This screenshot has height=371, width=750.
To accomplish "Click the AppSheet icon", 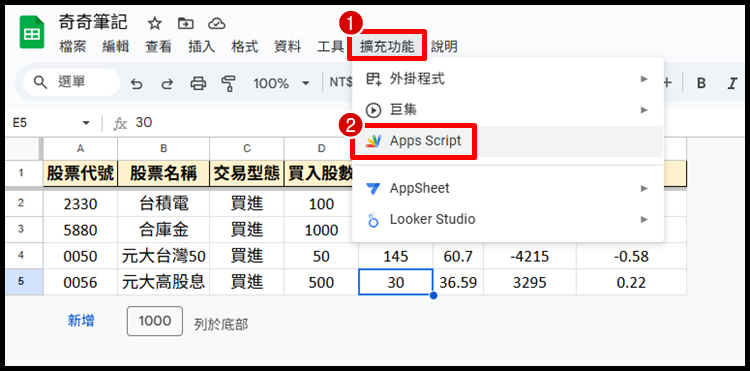I will coord(373,188).
